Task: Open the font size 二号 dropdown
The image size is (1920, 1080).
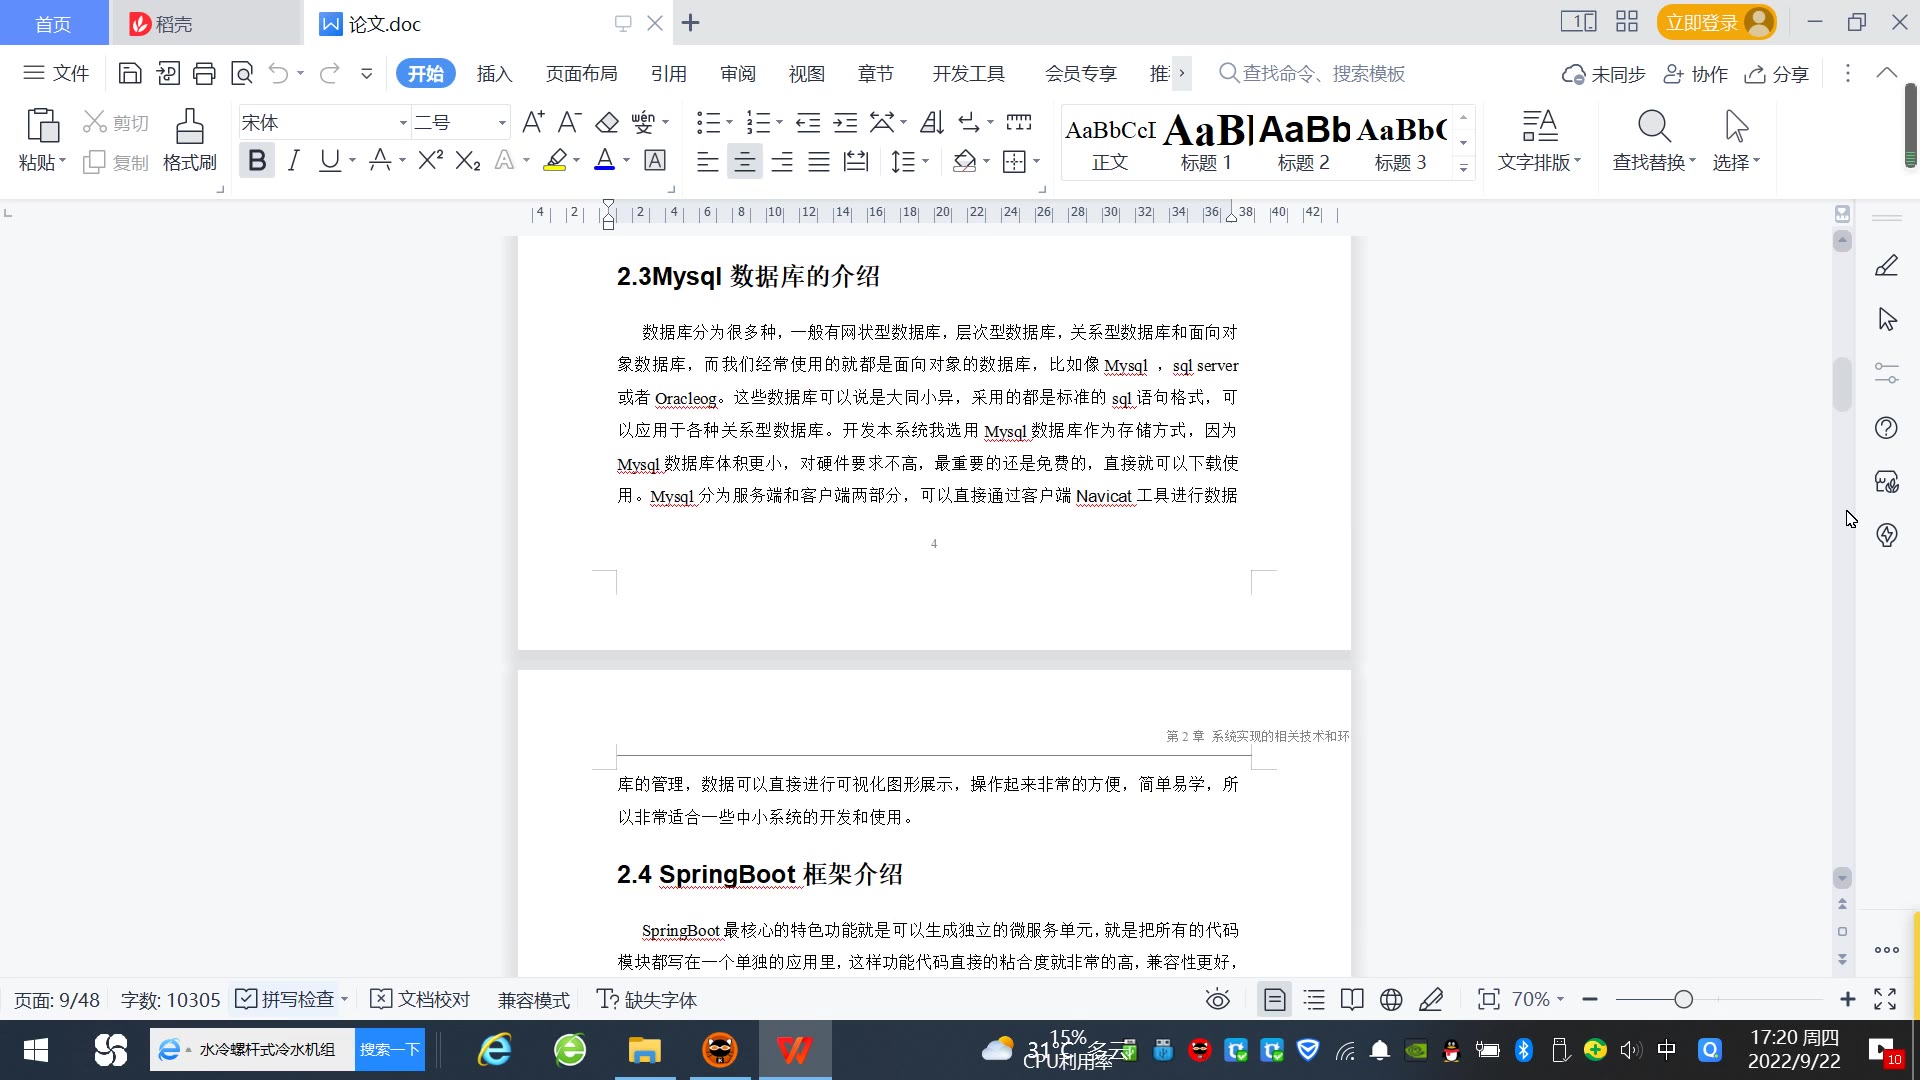Action: (502, 123)
